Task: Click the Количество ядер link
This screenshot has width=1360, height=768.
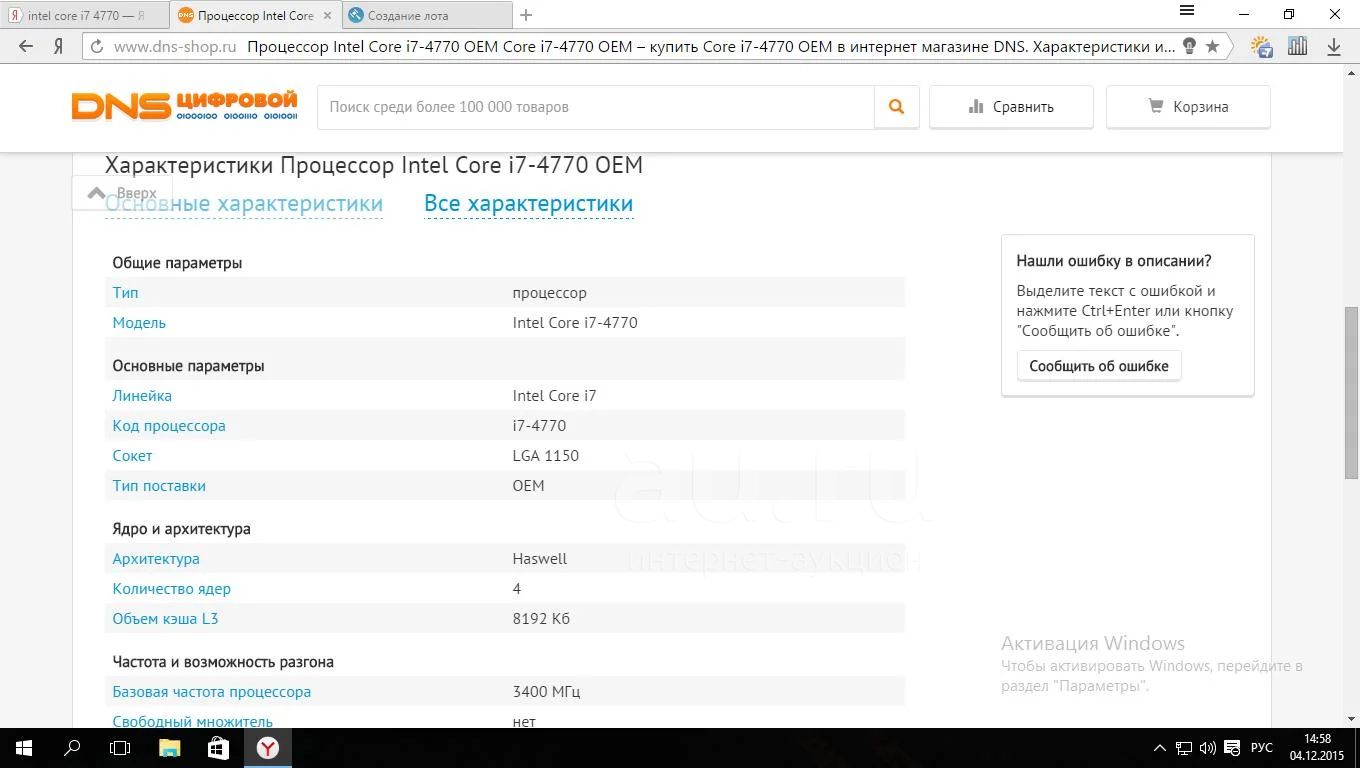Action: click(x=171, y=589)
